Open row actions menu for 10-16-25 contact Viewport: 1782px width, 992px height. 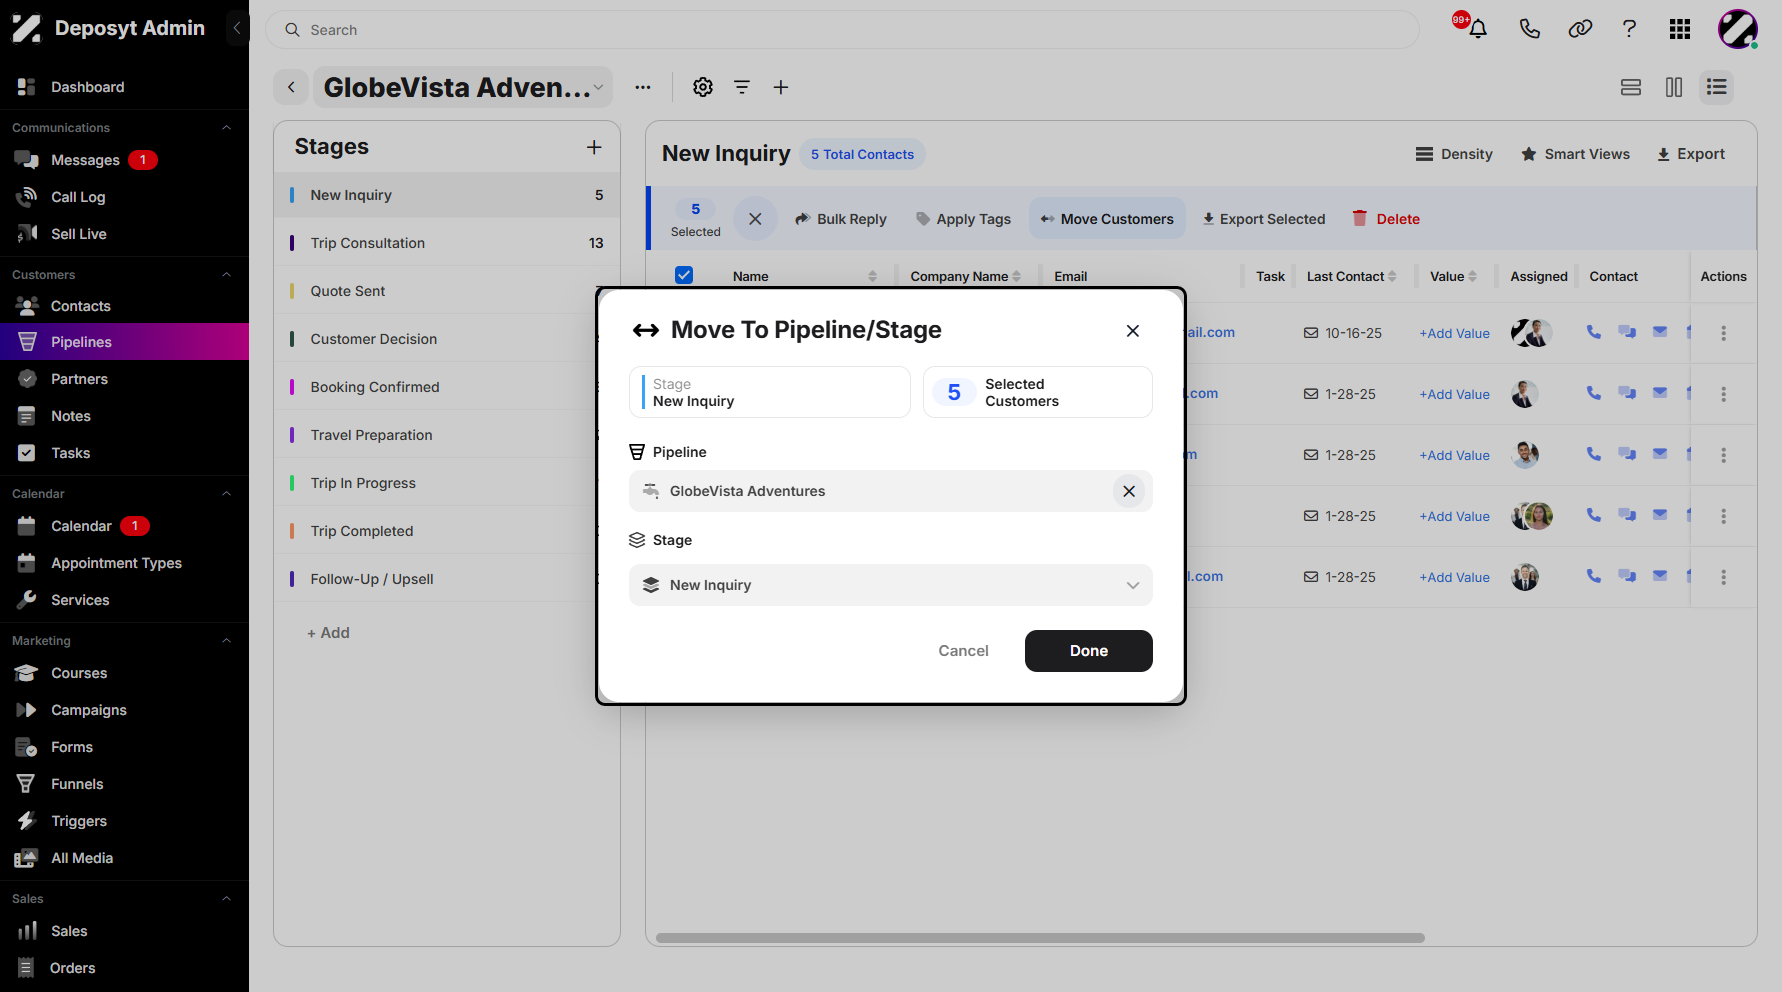(x=1723, y=333)
